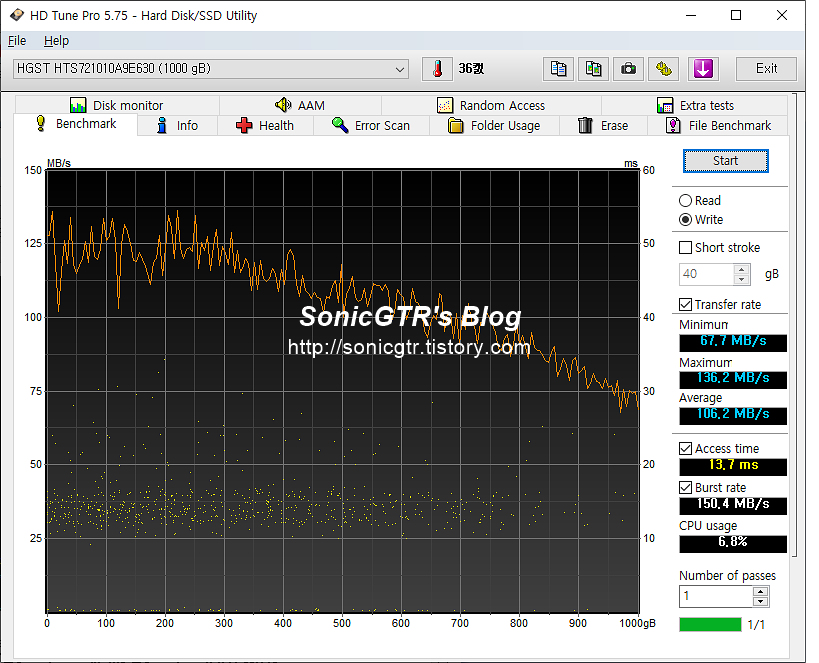Click the Number of passes field
Image resolution: width=819 pixels, height=663 pixels.
(x=716, y=596)
